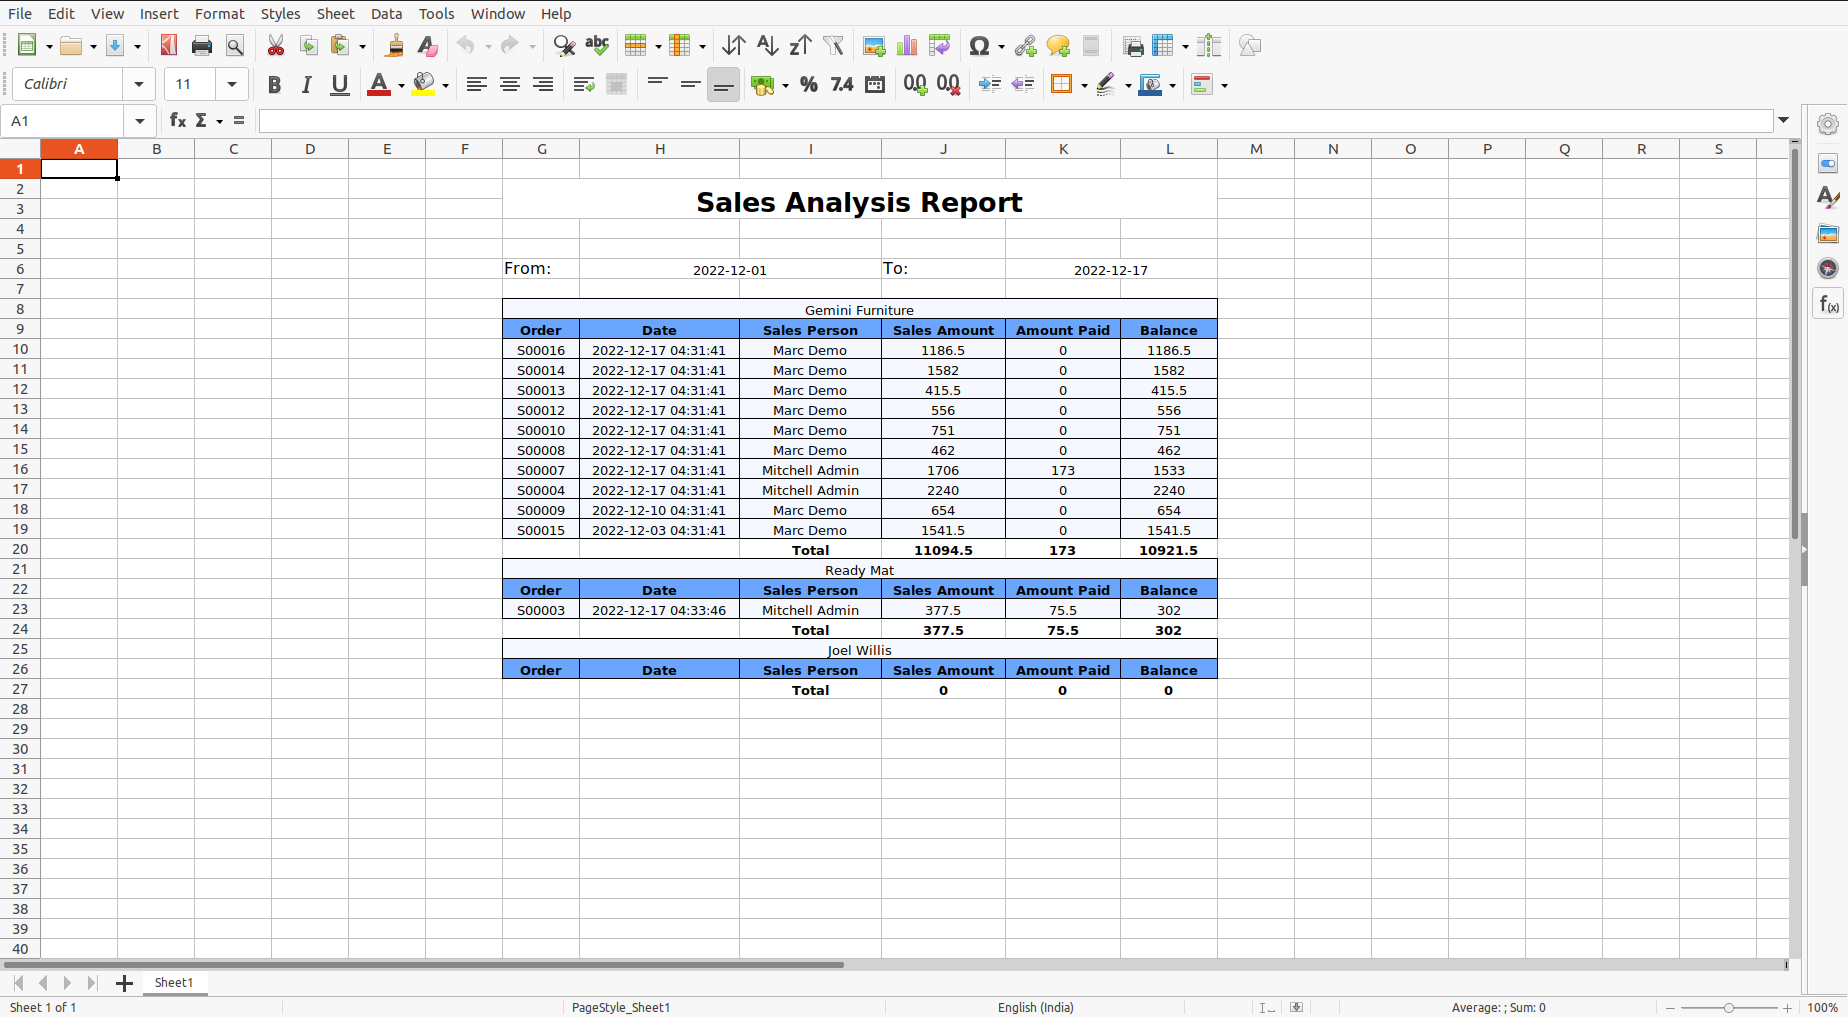This screenshot has height=1017, width=1848.
Task: Open the Format menu
Action: click(x=219, y=13)
